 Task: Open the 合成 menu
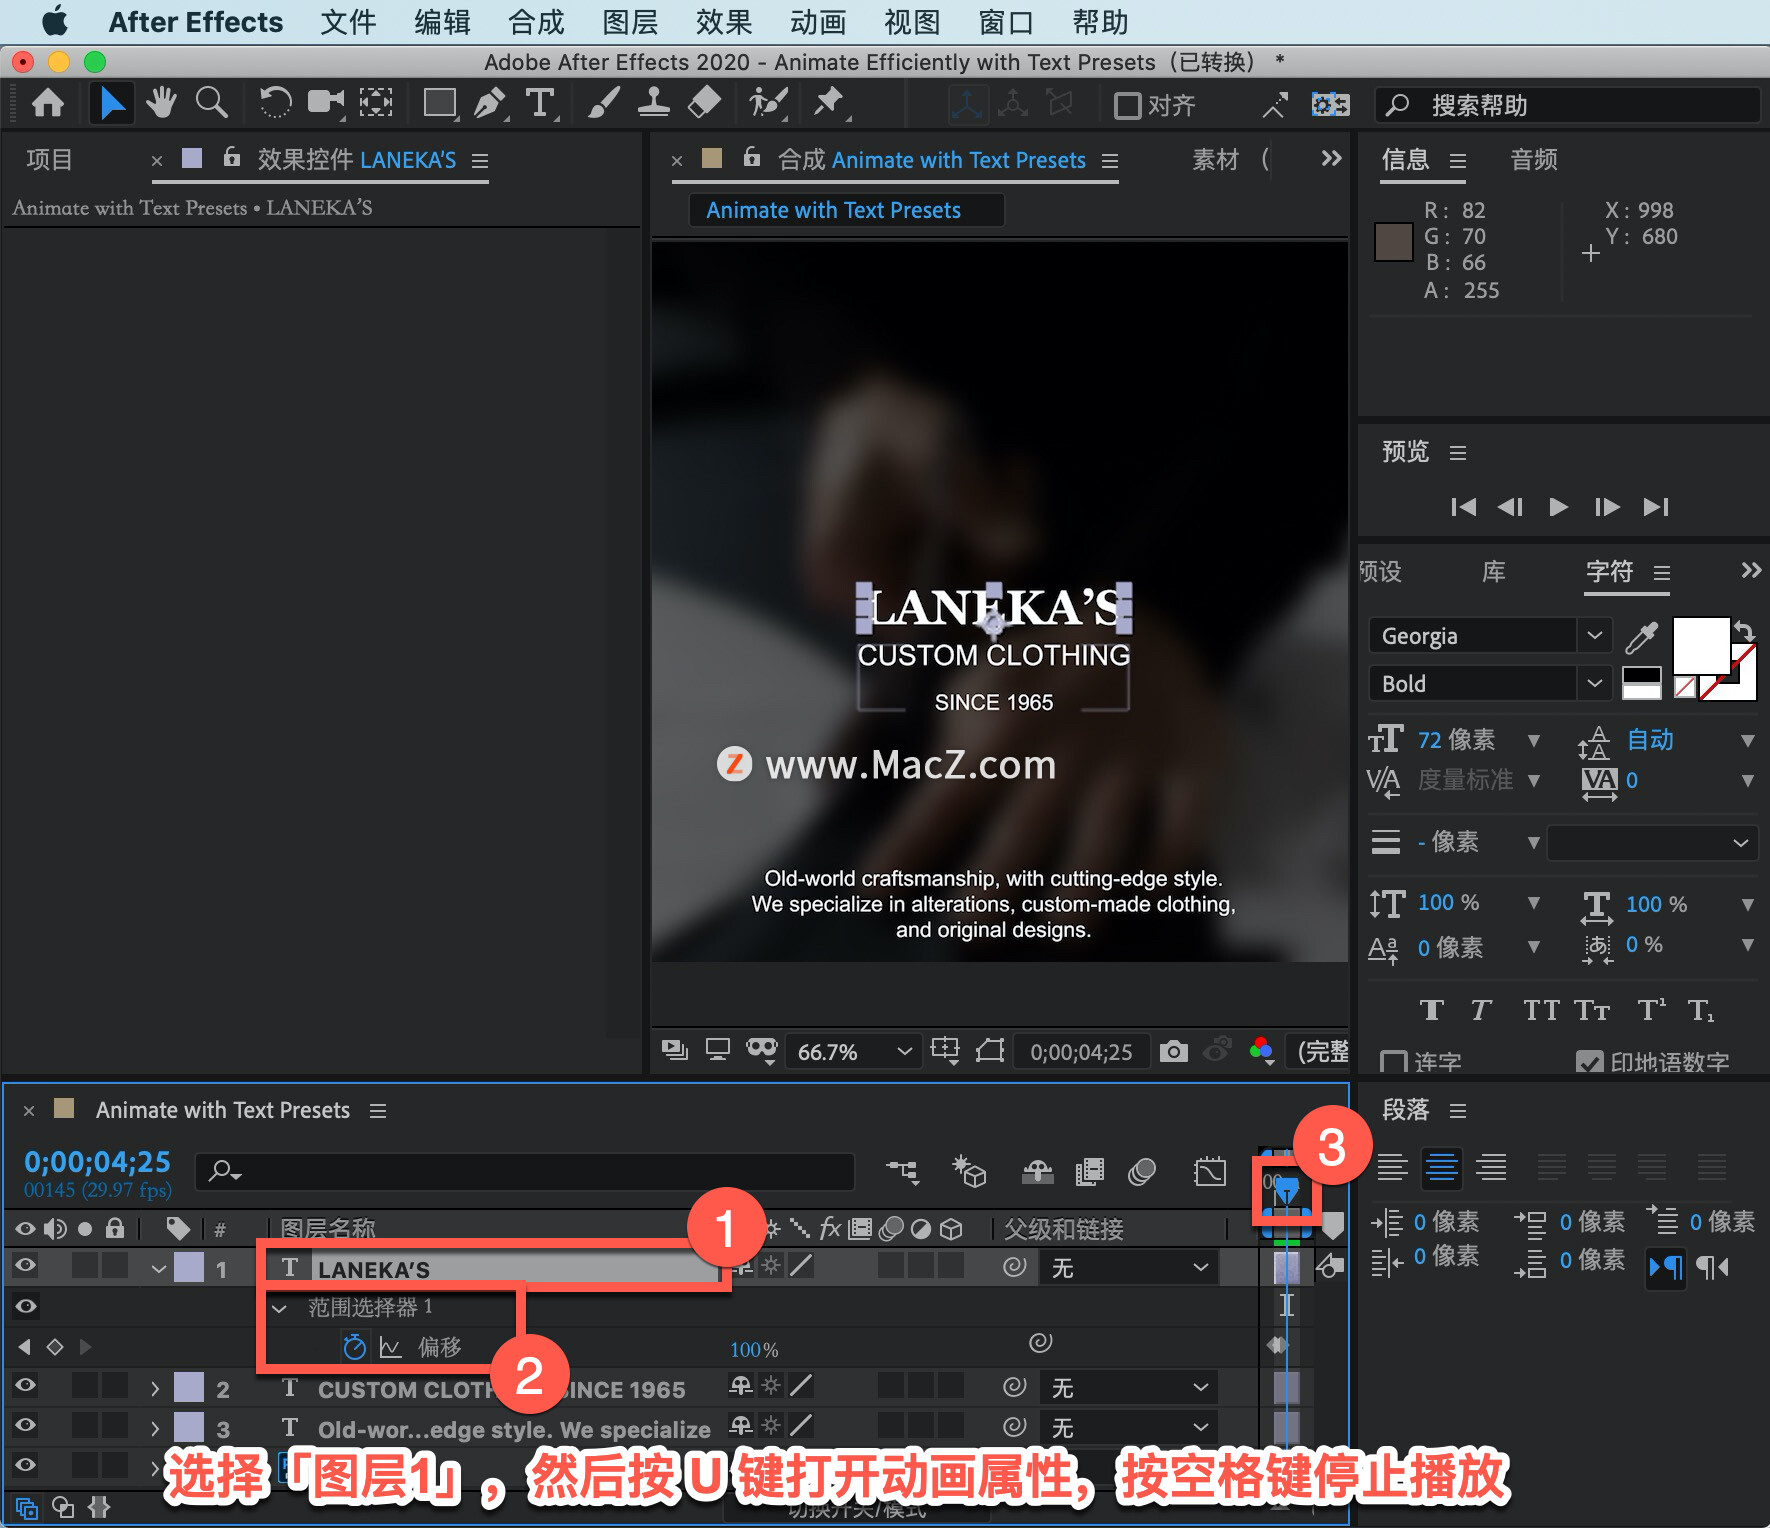536,22
